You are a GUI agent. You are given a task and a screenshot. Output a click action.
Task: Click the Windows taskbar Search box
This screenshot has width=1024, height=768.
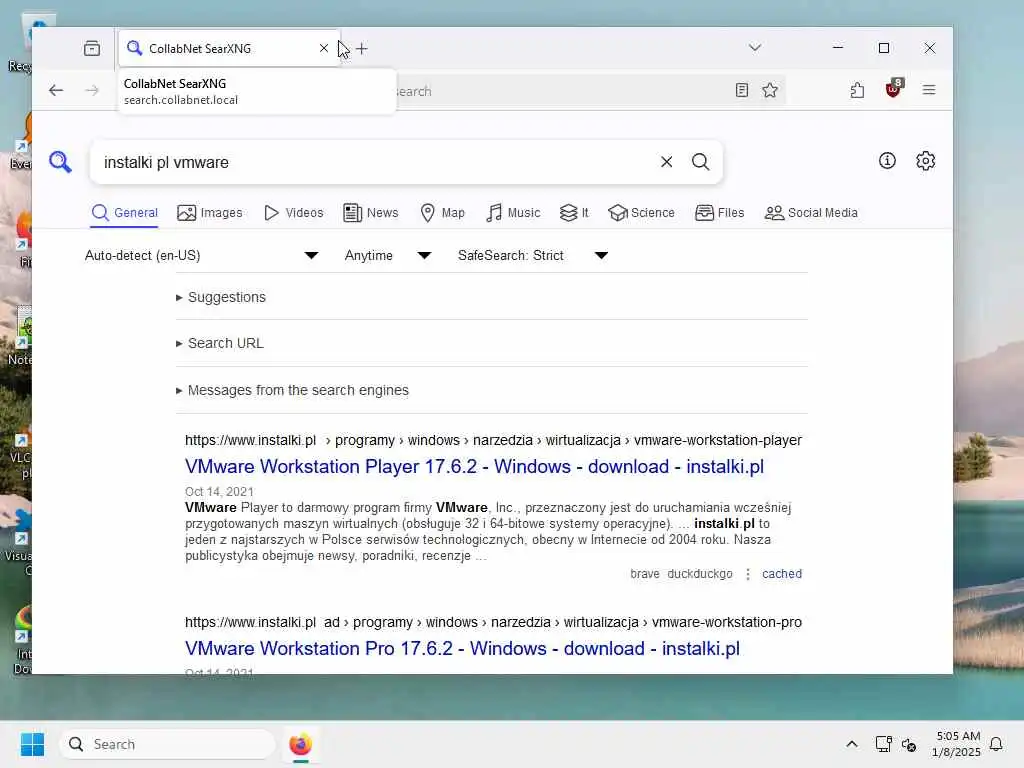coord(167,744)
